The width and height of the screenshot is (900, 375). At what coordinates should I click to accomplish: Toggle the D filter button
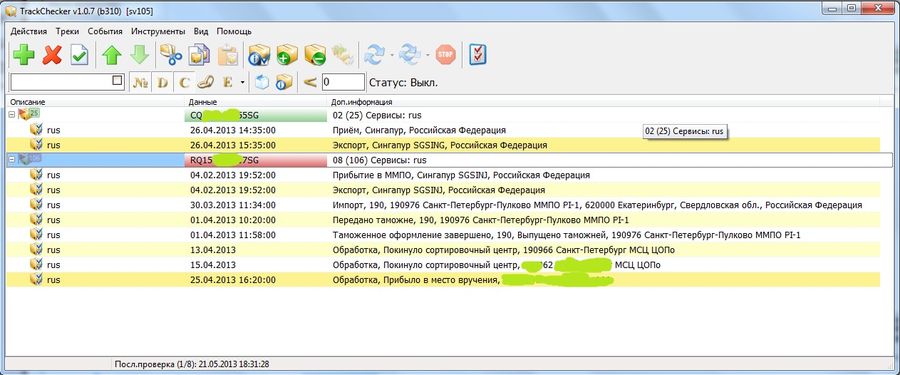[x=162, y=83]
